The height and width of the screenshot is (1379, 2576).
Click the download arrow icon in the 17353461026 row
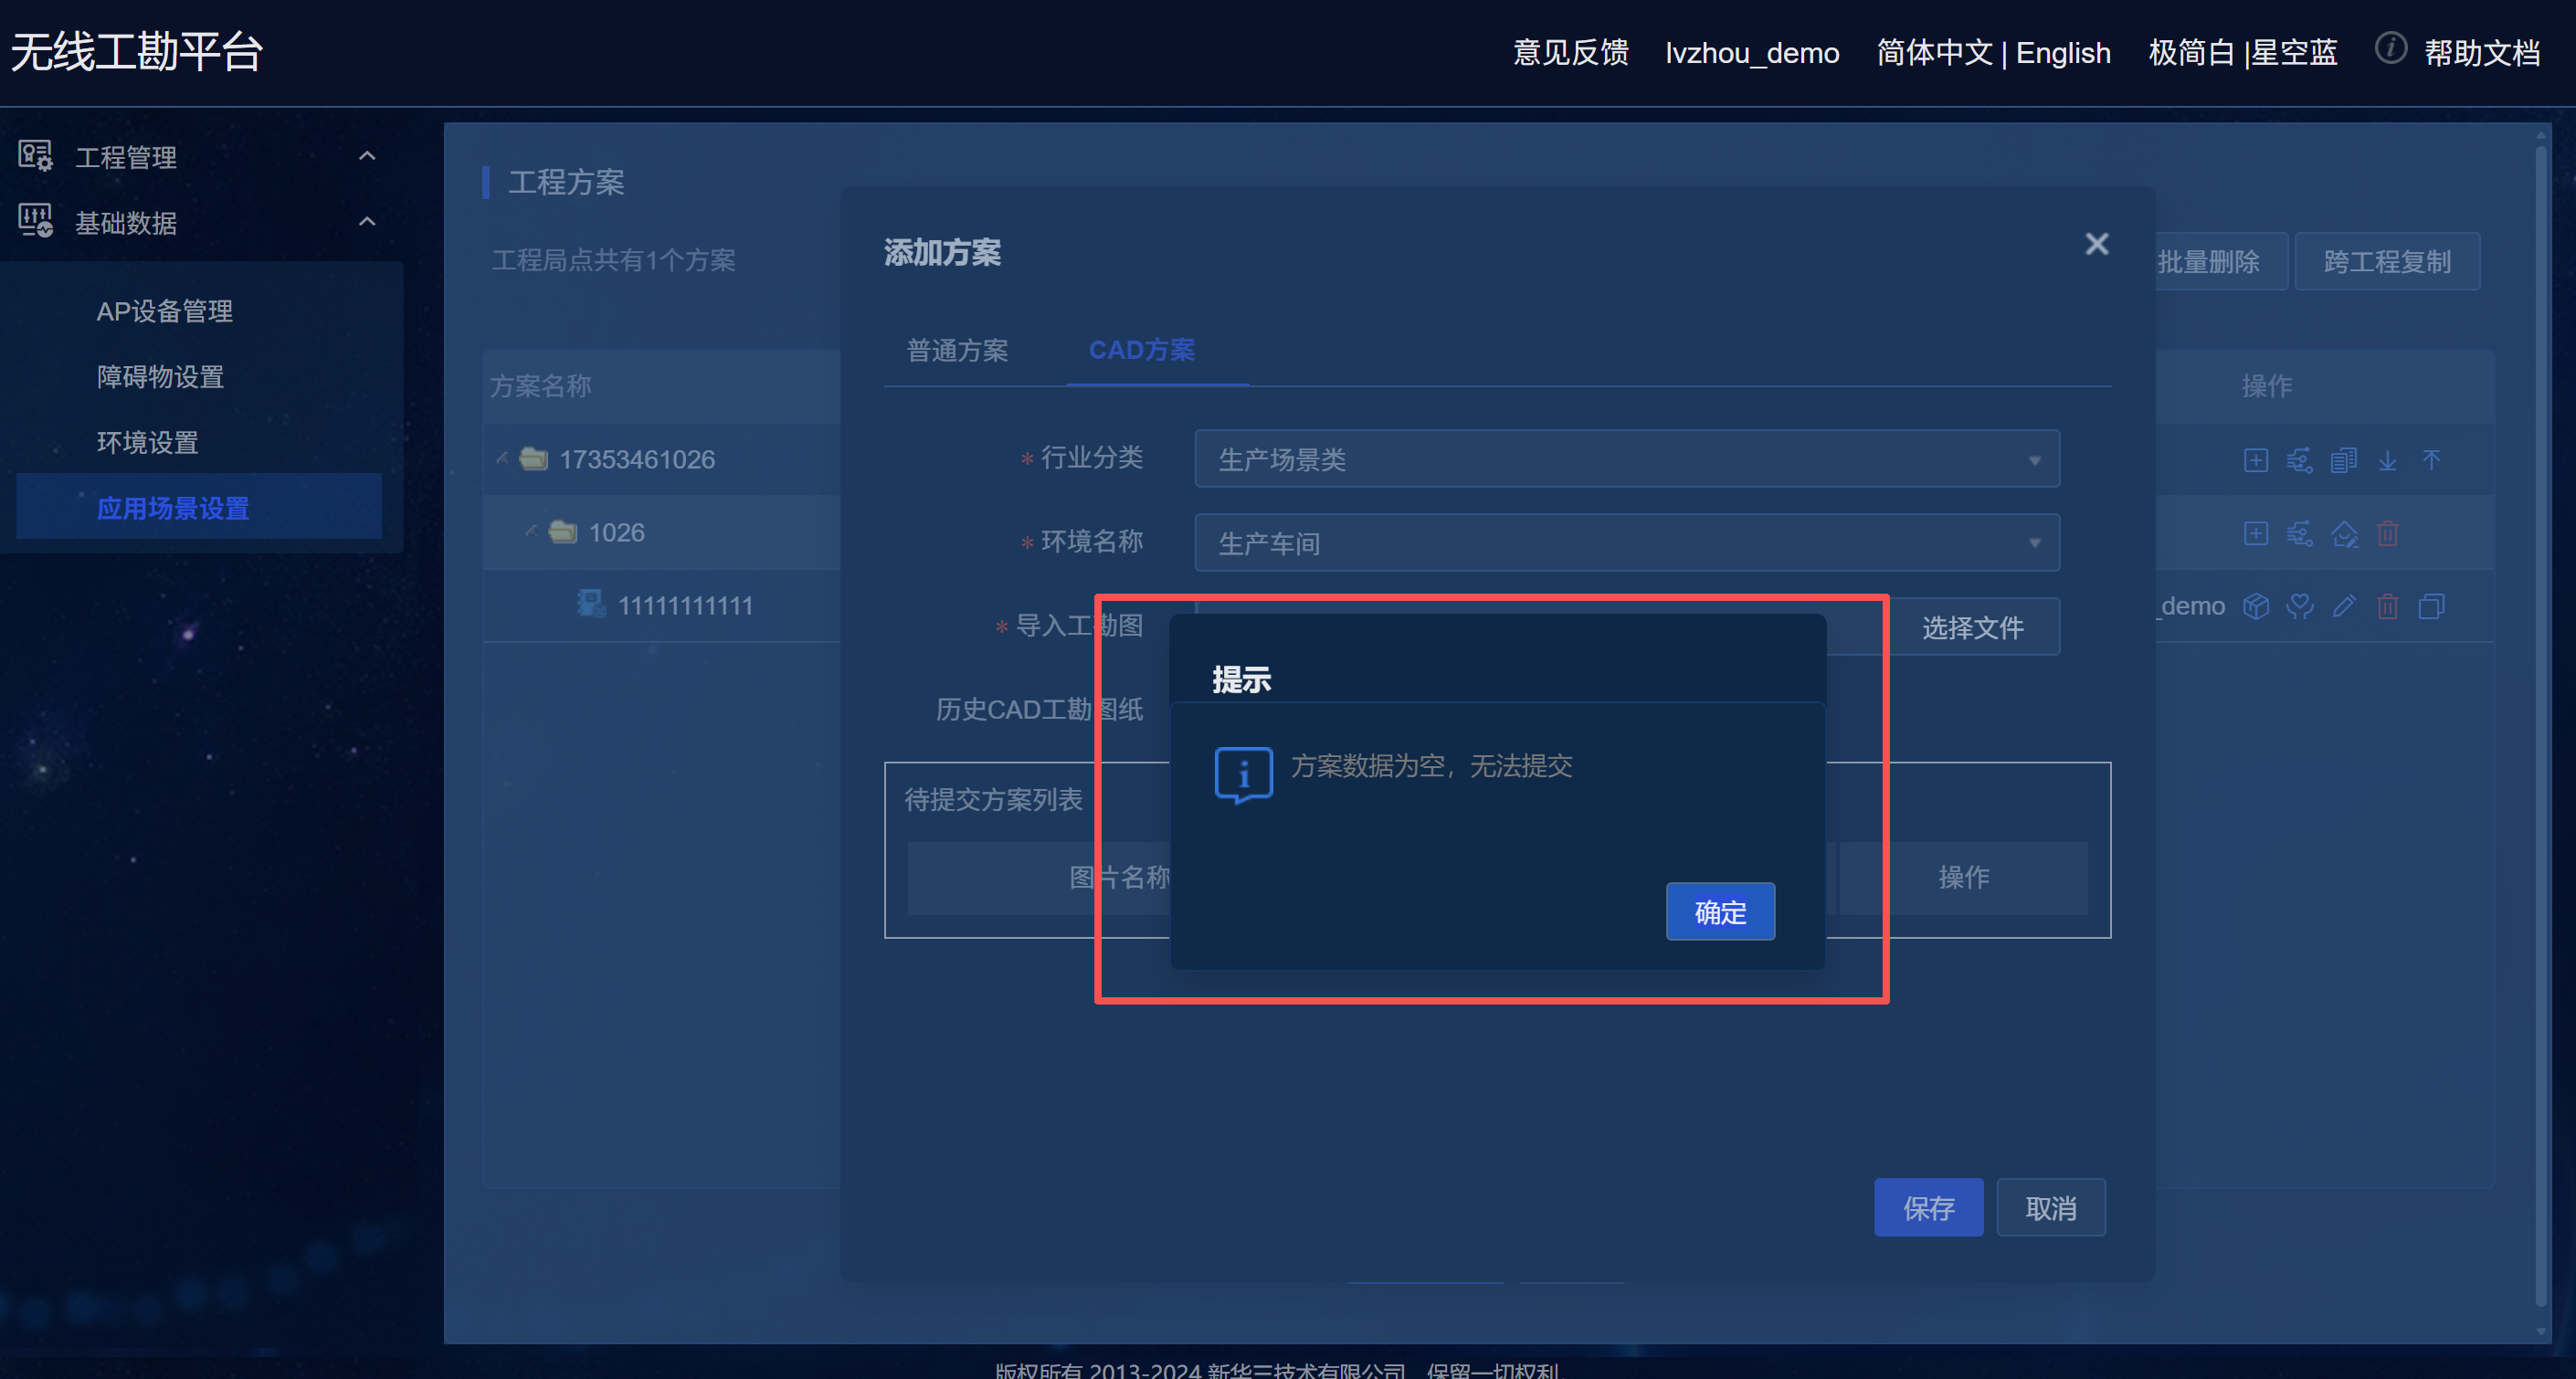coord(2387,460)
